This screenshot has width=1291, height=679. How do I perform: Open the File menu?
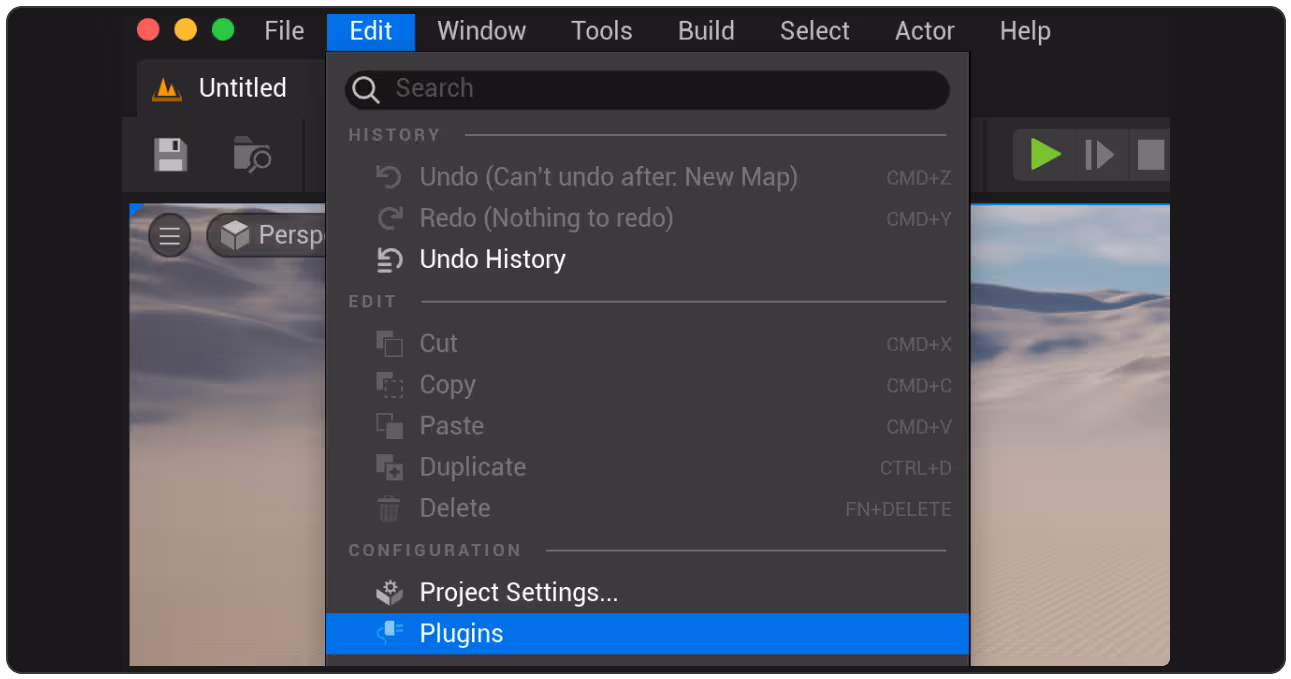tap(284, 31)
